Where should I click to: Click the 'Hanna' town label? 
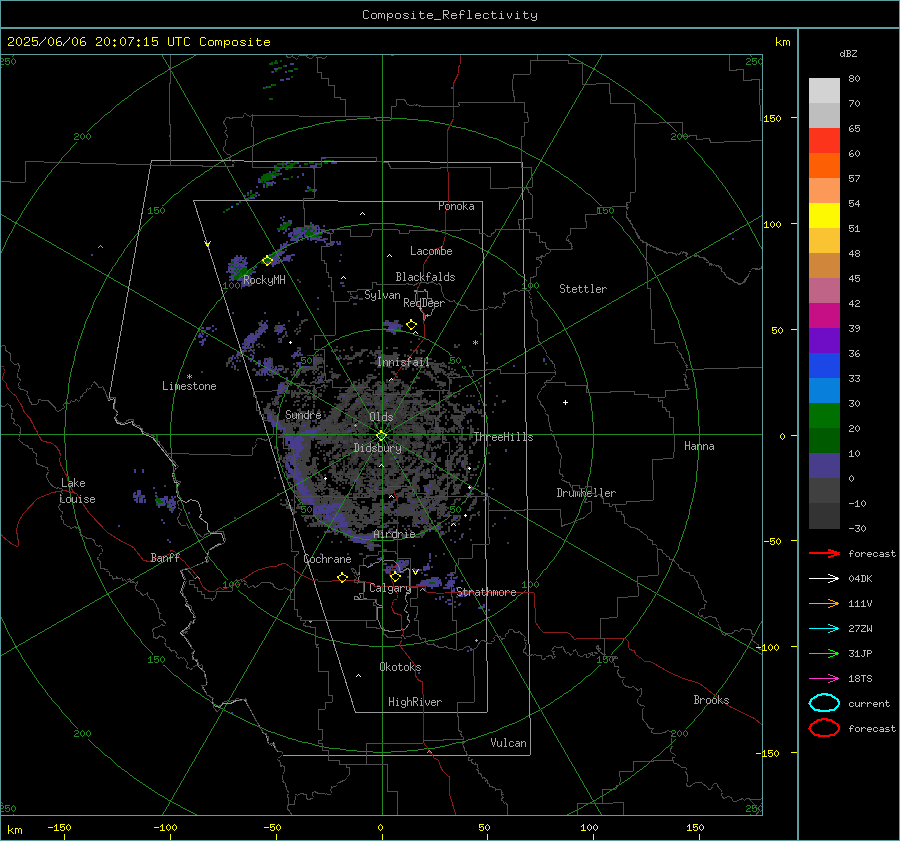699,446
